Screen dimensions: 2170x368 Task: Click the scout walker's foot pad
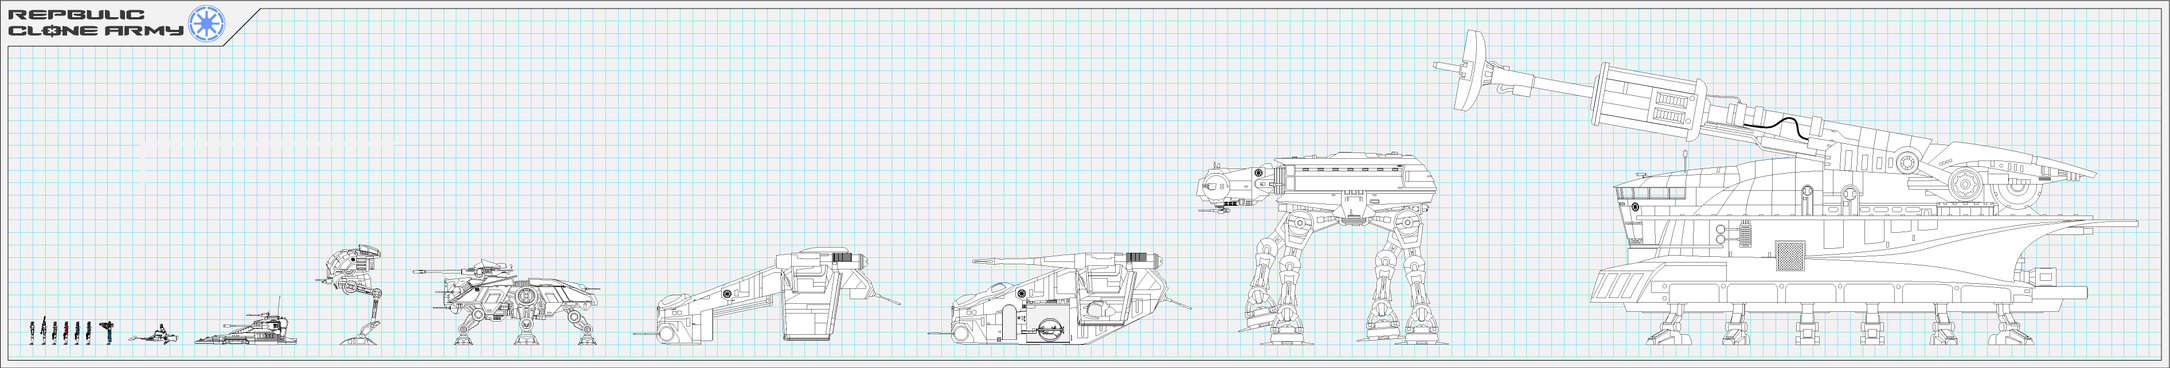(x=359, y=340)
